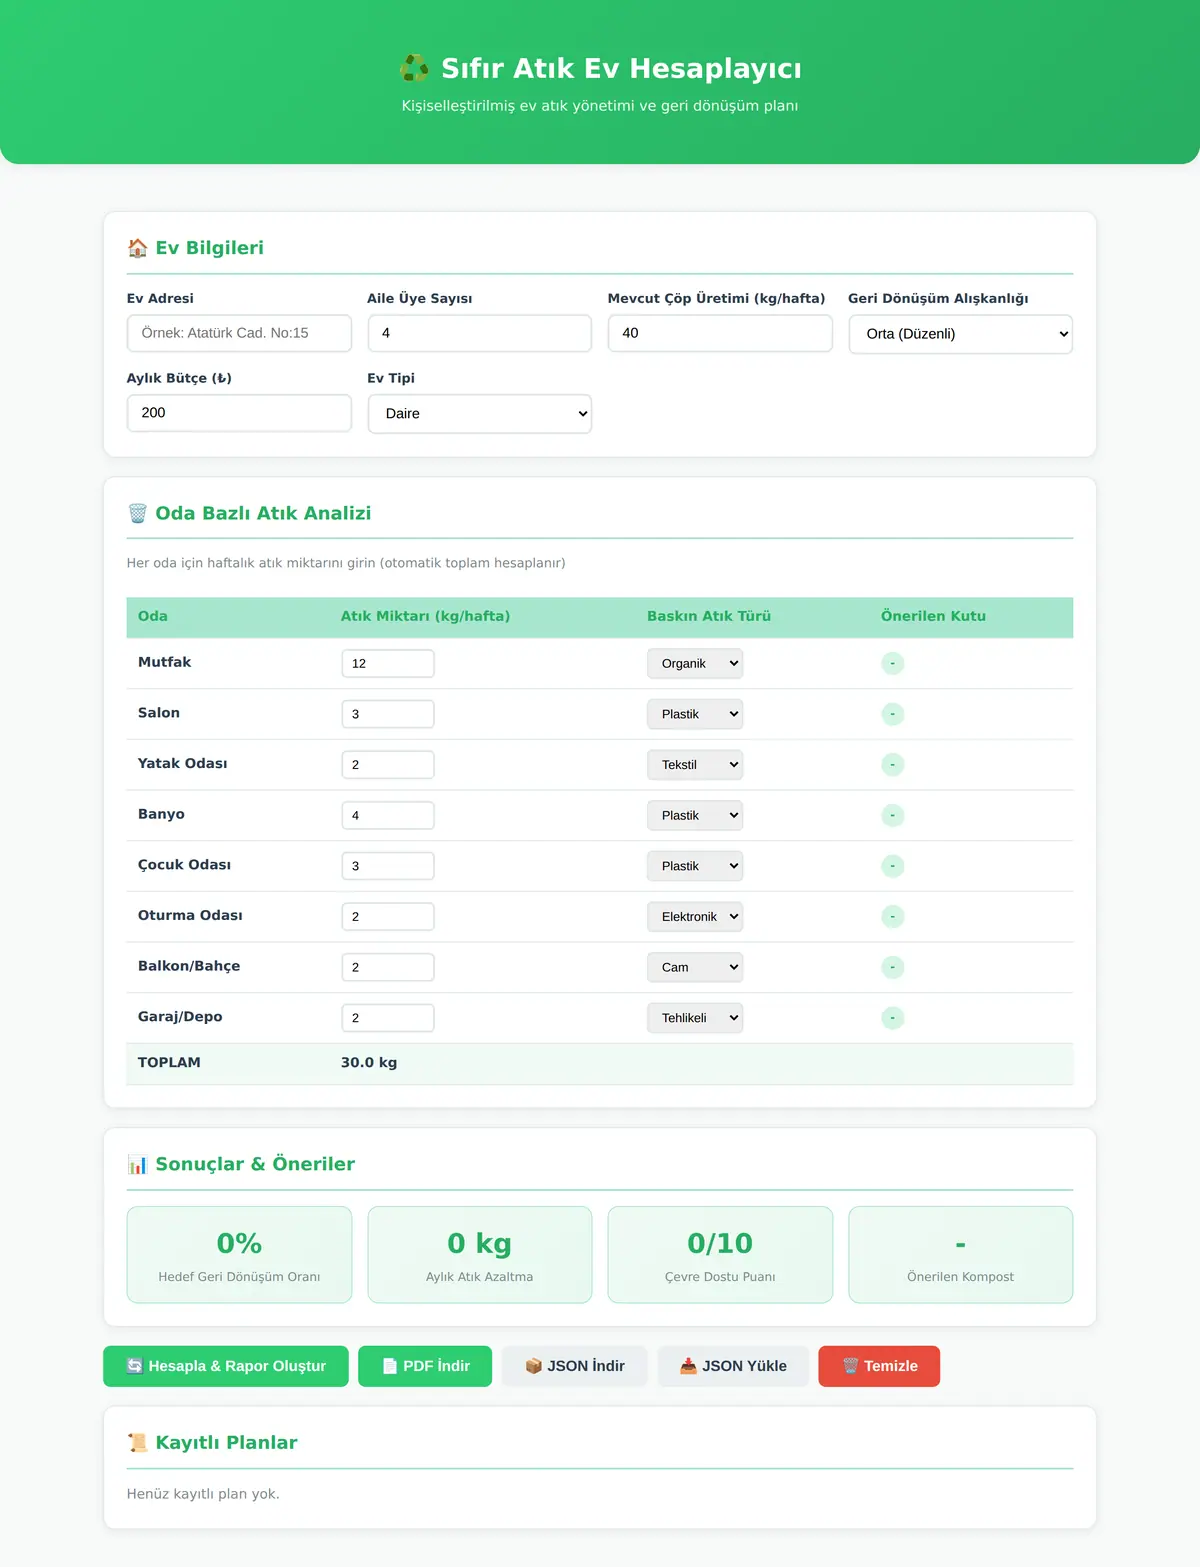Edit the Yatak Odası waste amount field
Viewport: 1200px width, 1567px height.
pyautogui.click(x=388, y=765)
